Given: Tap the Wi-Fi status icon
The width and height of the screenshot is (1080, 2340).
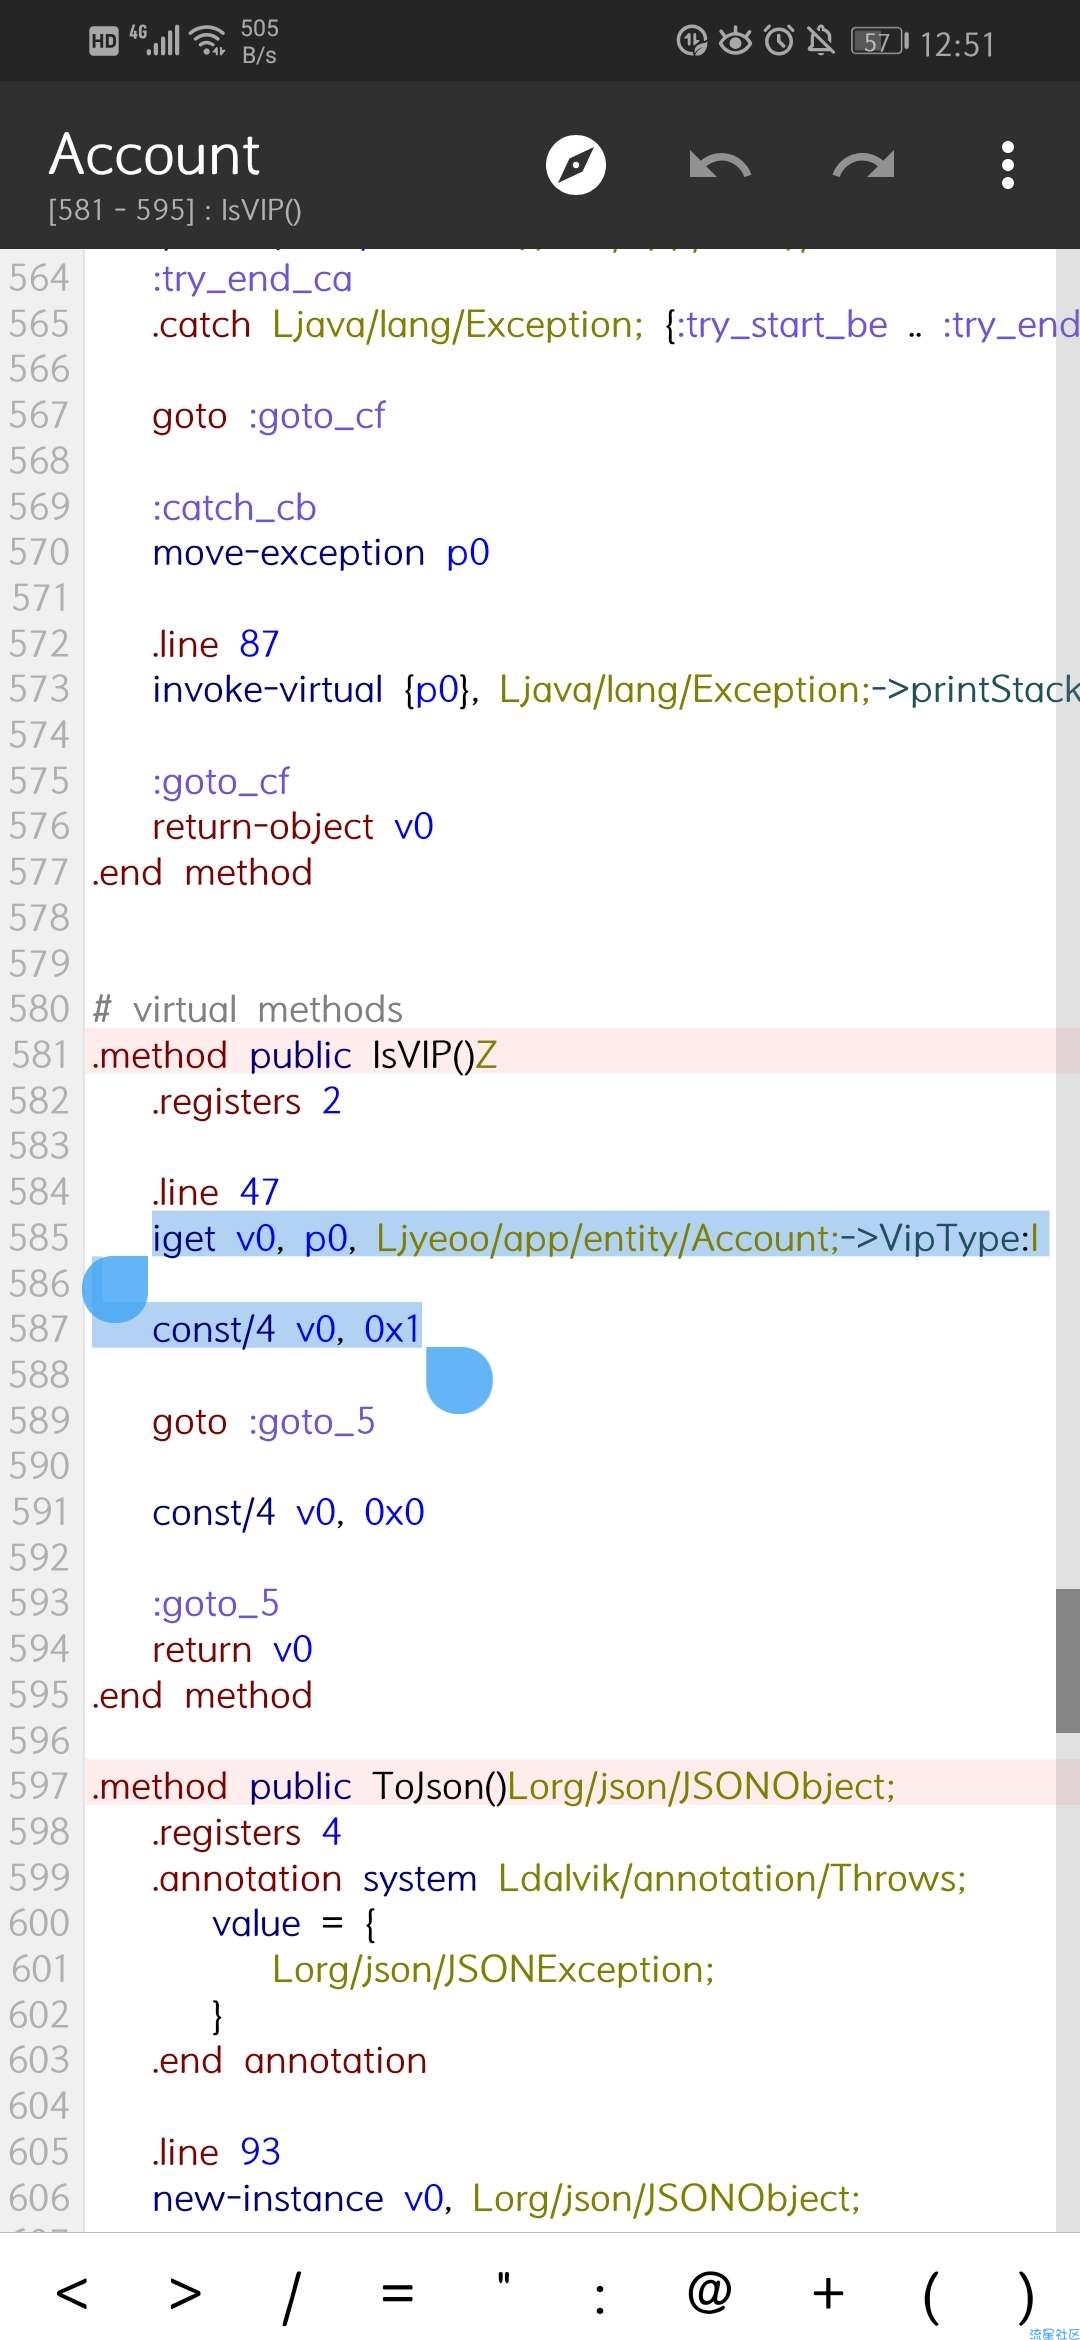Looking at the screenshot, I should [x=208, y=41].
